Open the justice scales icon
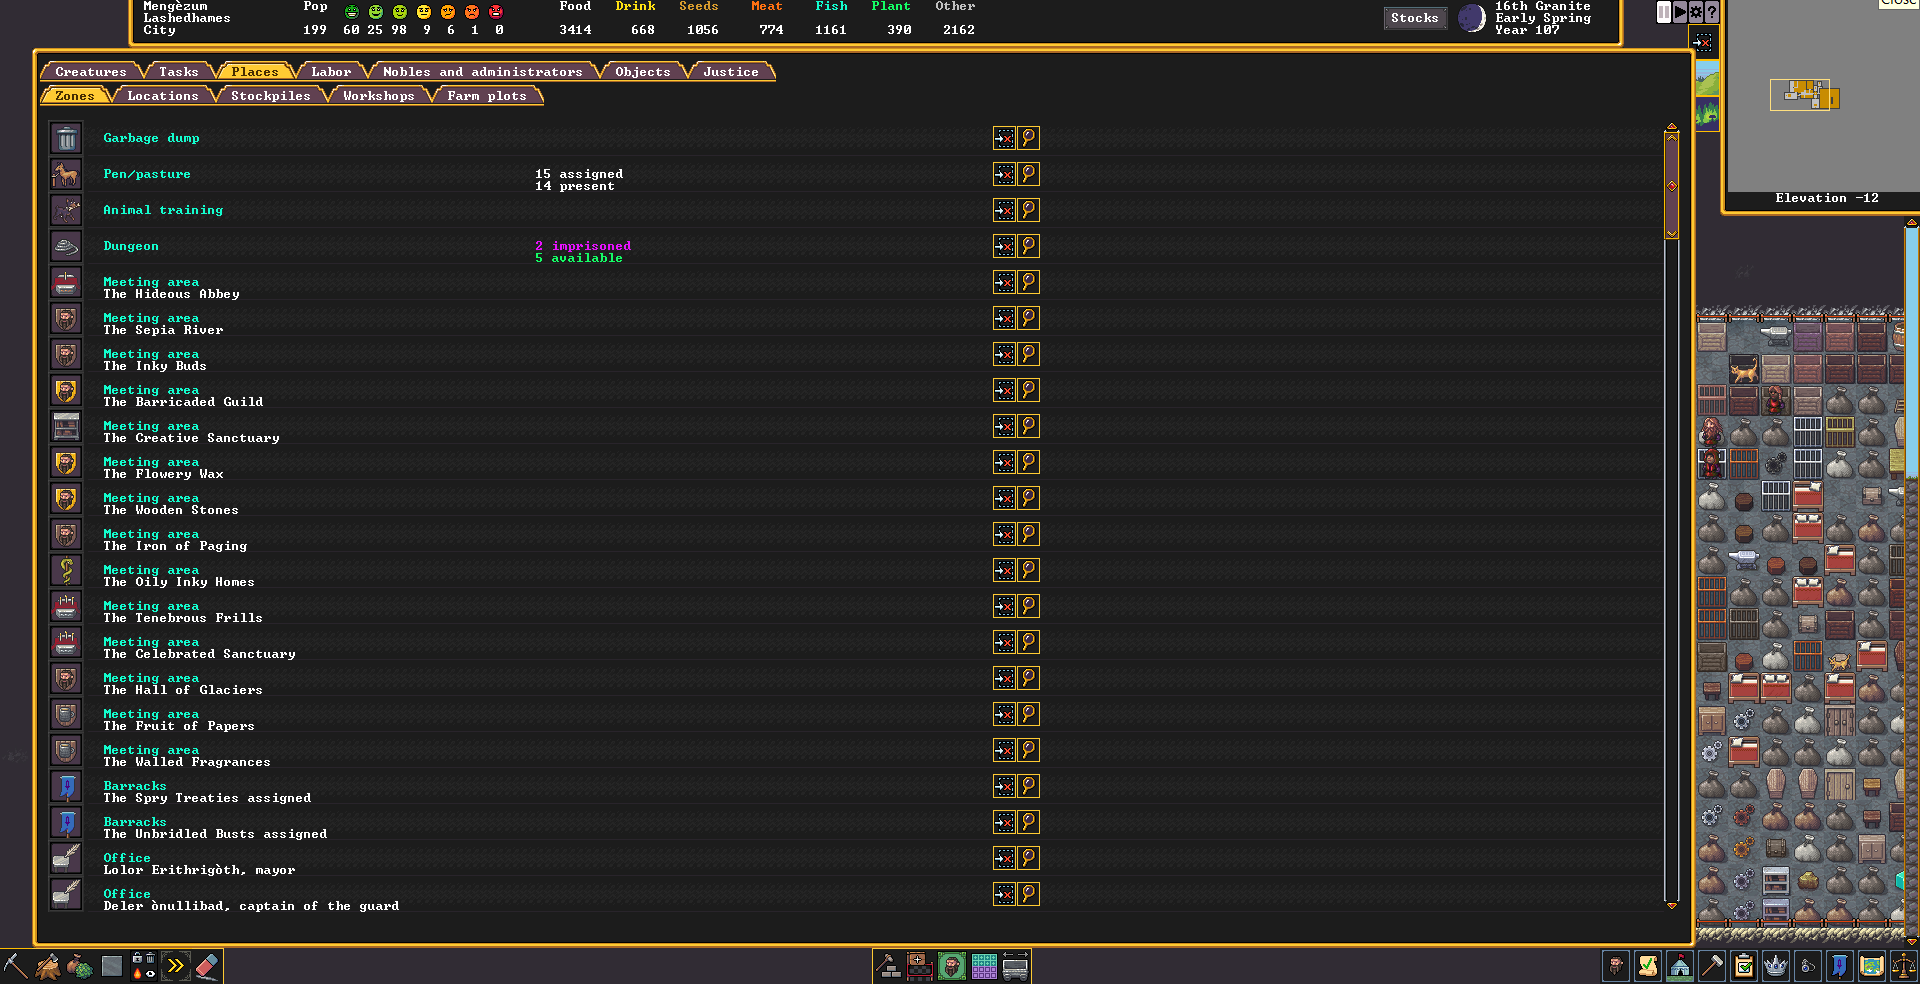The image size is (1920, 984). point(1904,966)
